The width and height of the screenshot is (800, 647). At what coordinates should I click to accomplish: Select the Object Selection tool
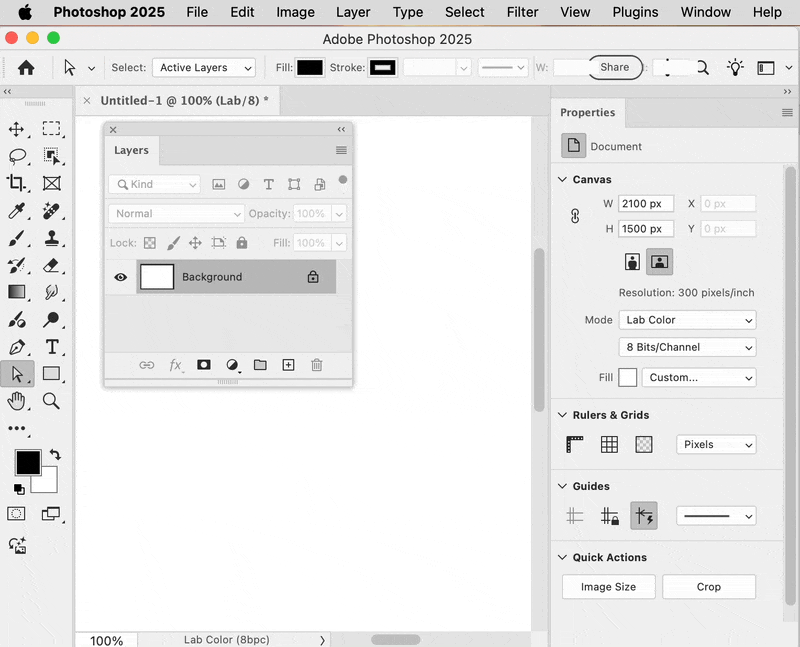pos(51,156)
